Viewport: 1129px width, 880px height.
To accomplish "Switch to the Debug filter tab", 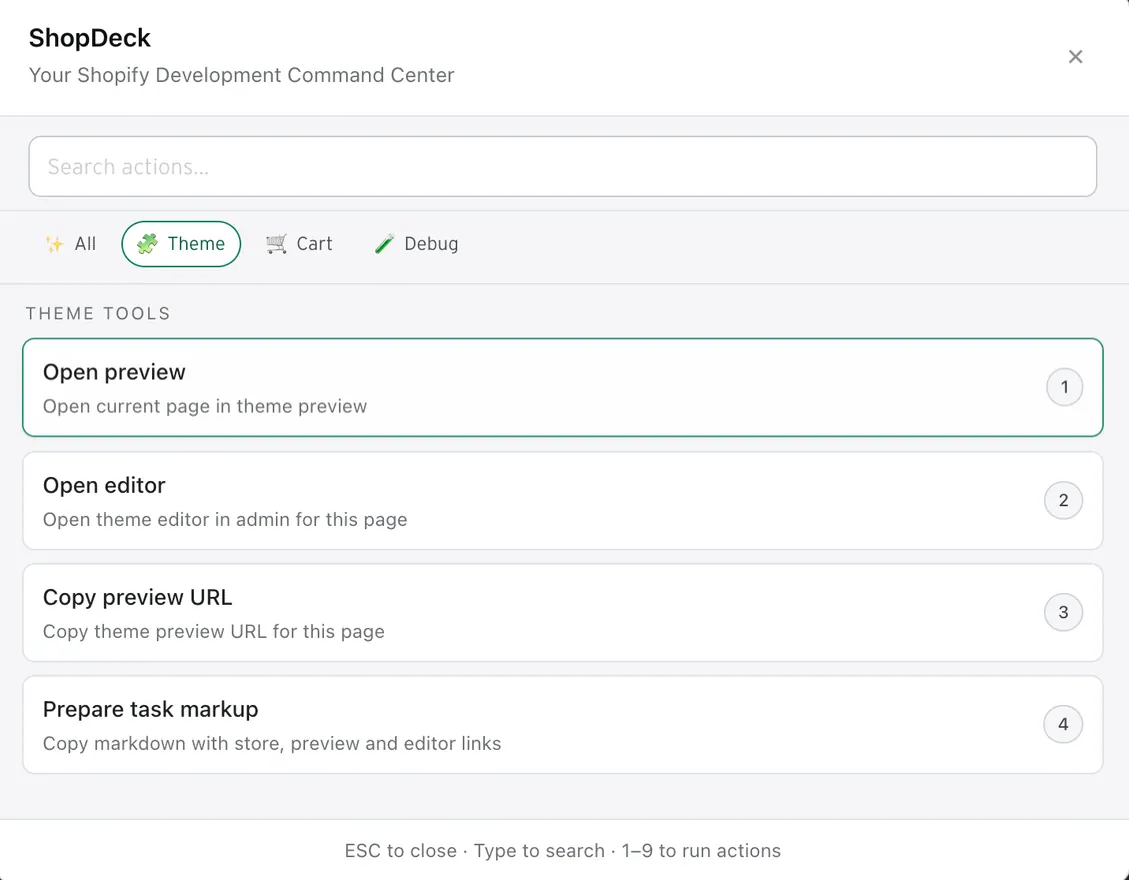I will [416, 244].
